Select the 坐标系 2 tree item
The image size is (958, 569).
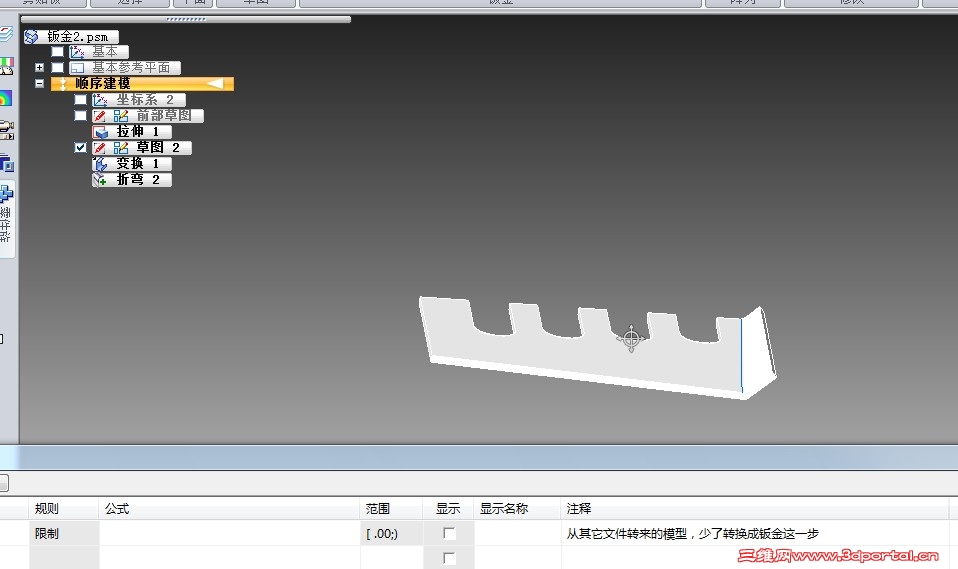pyautogui.click(x=139, y=100)
